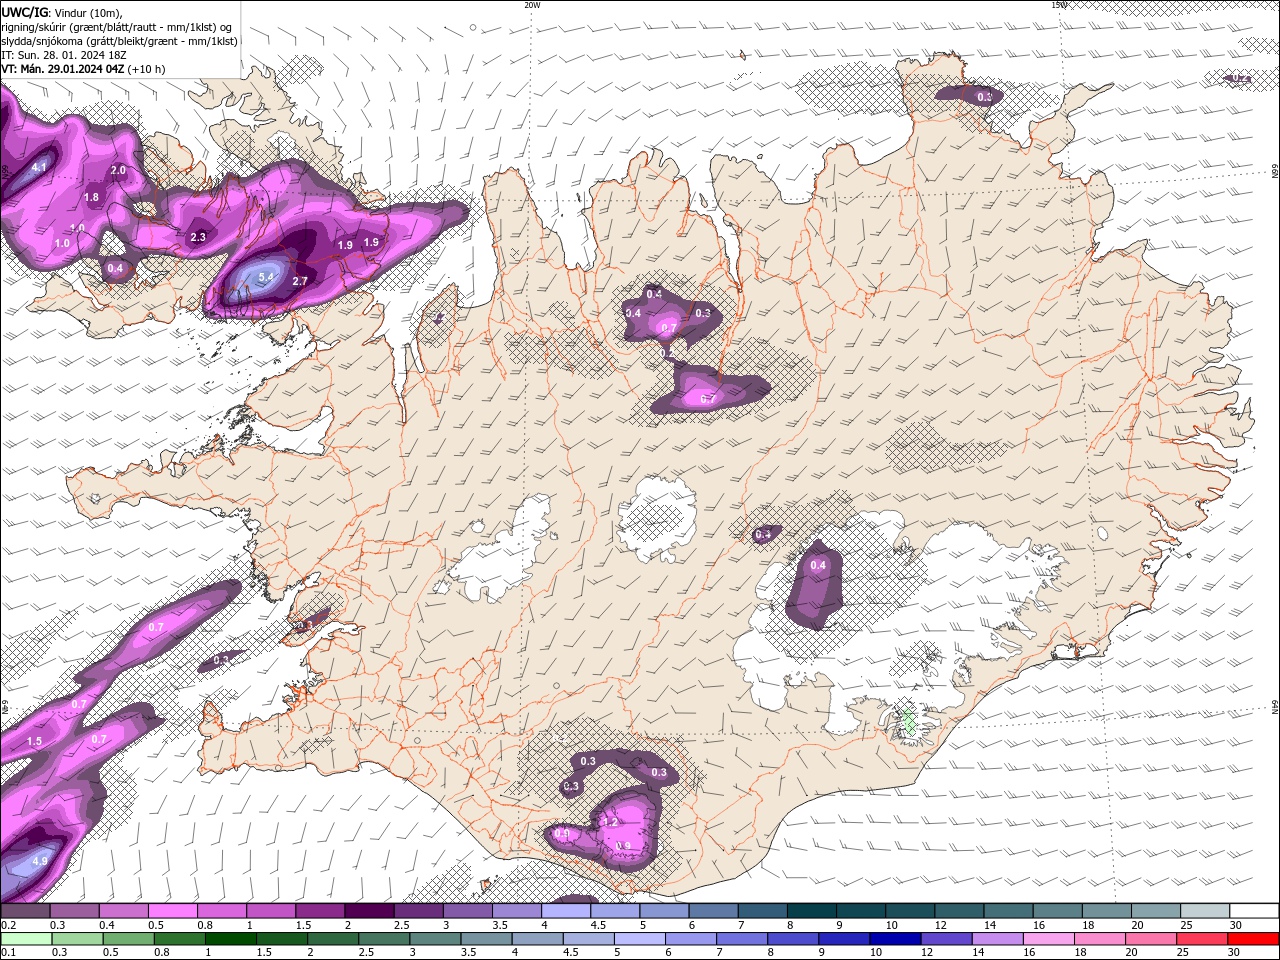Click the 1.5 precipitation value label

pyautogui.click(x=34, y=741)
